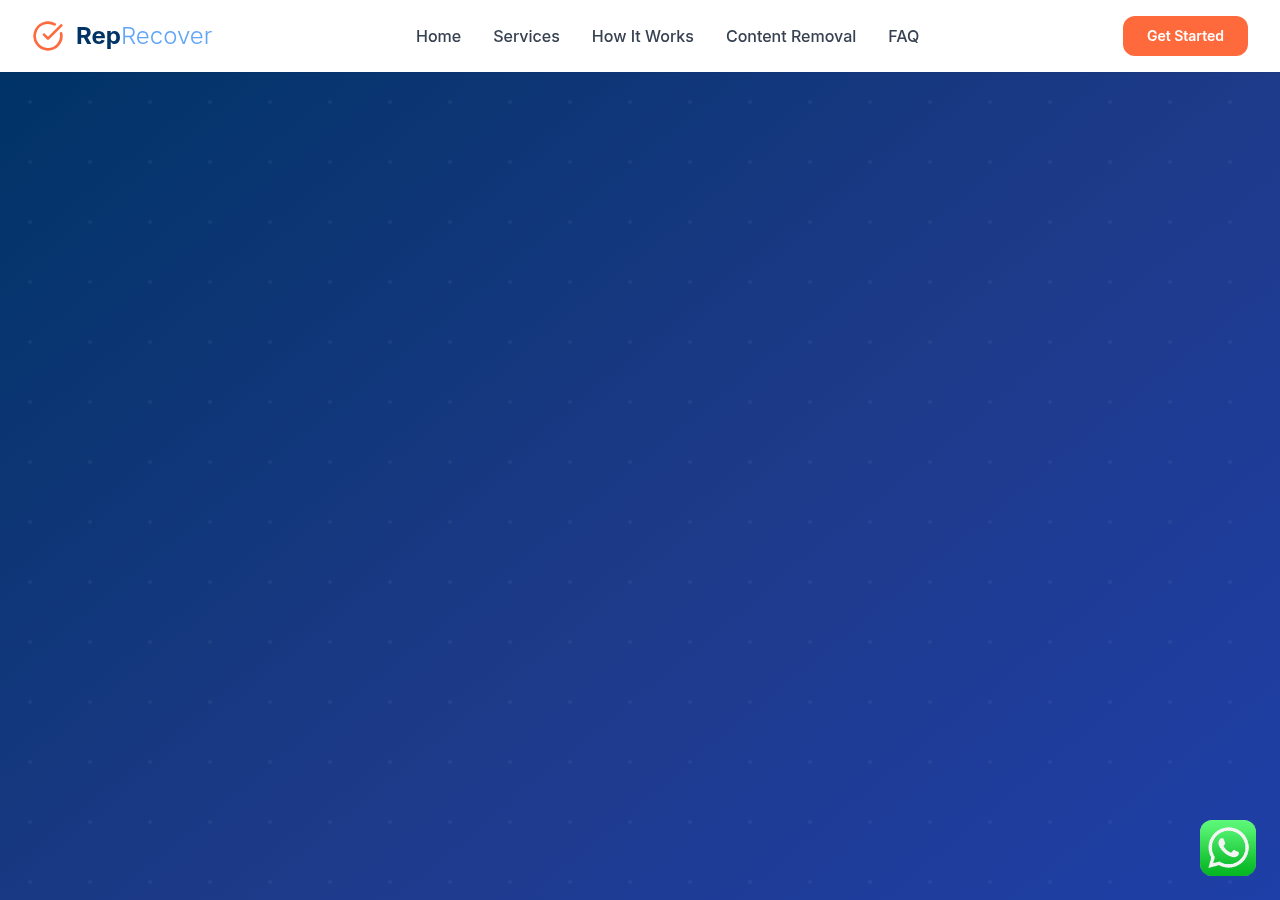1280x900 pixels.
Task: Jump to the FAQ section link
Action: tap(903, 36)
